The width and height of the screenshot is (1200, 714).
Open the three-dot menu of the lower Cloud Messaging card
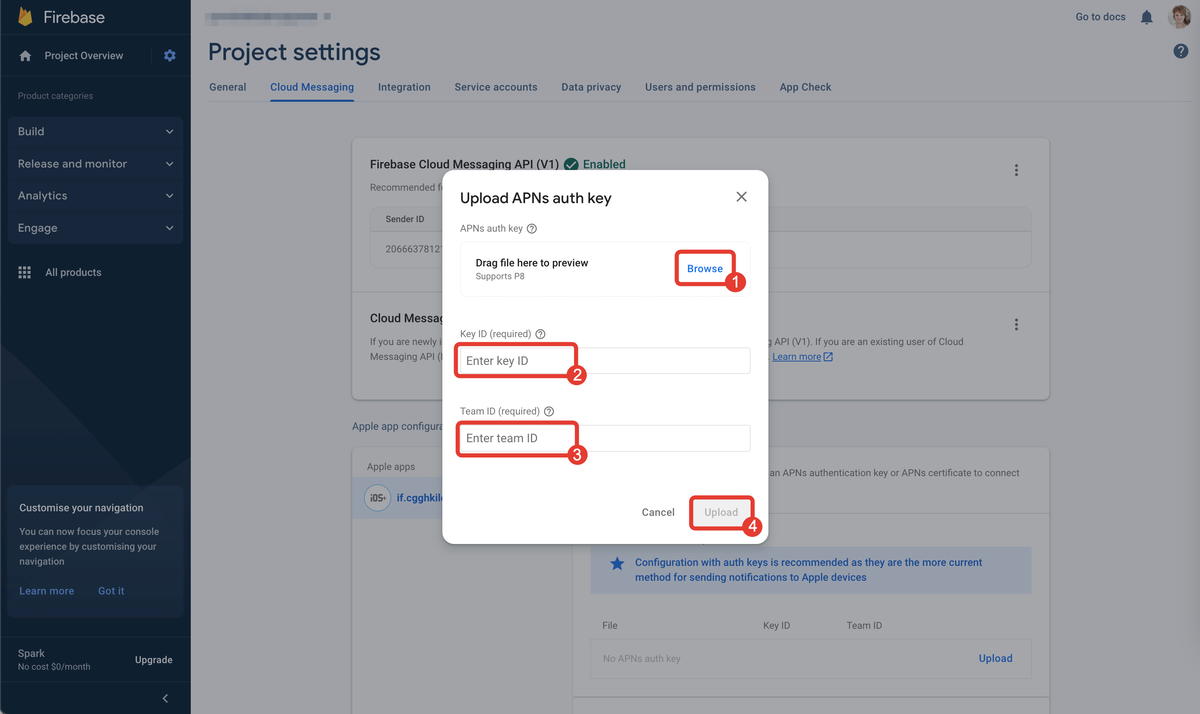1016,325
